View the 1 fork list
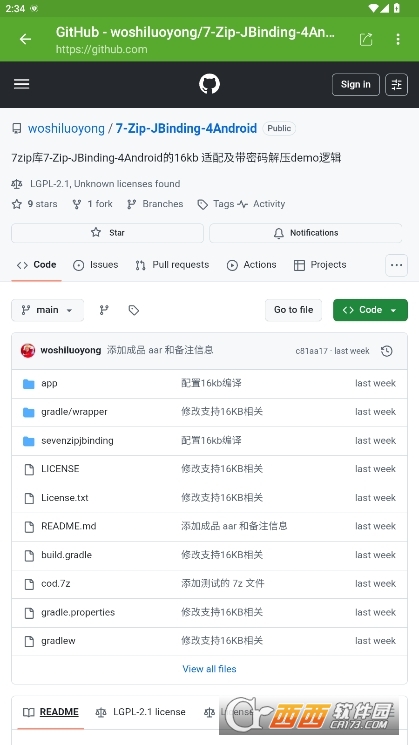 [100, 204]
